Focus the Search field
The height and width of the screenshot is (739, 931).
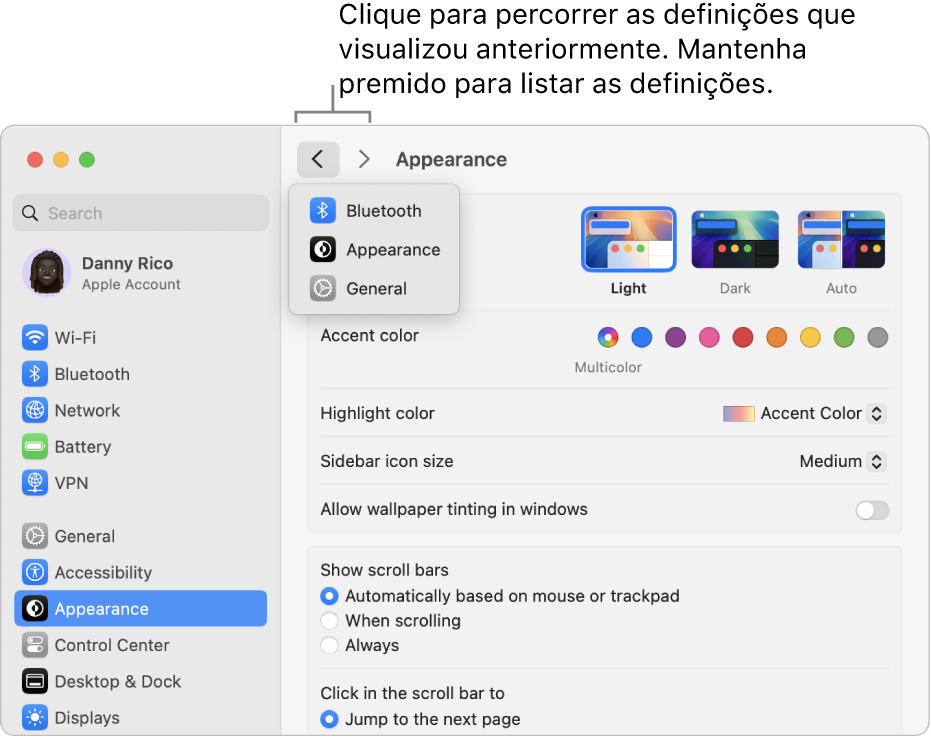pos(141,213)
